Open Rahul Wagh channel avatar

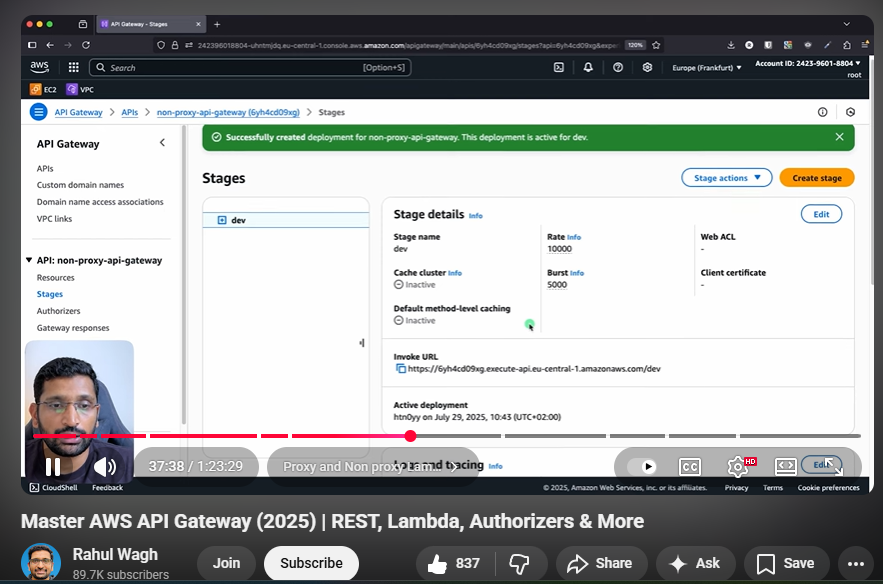pos(41,562)
